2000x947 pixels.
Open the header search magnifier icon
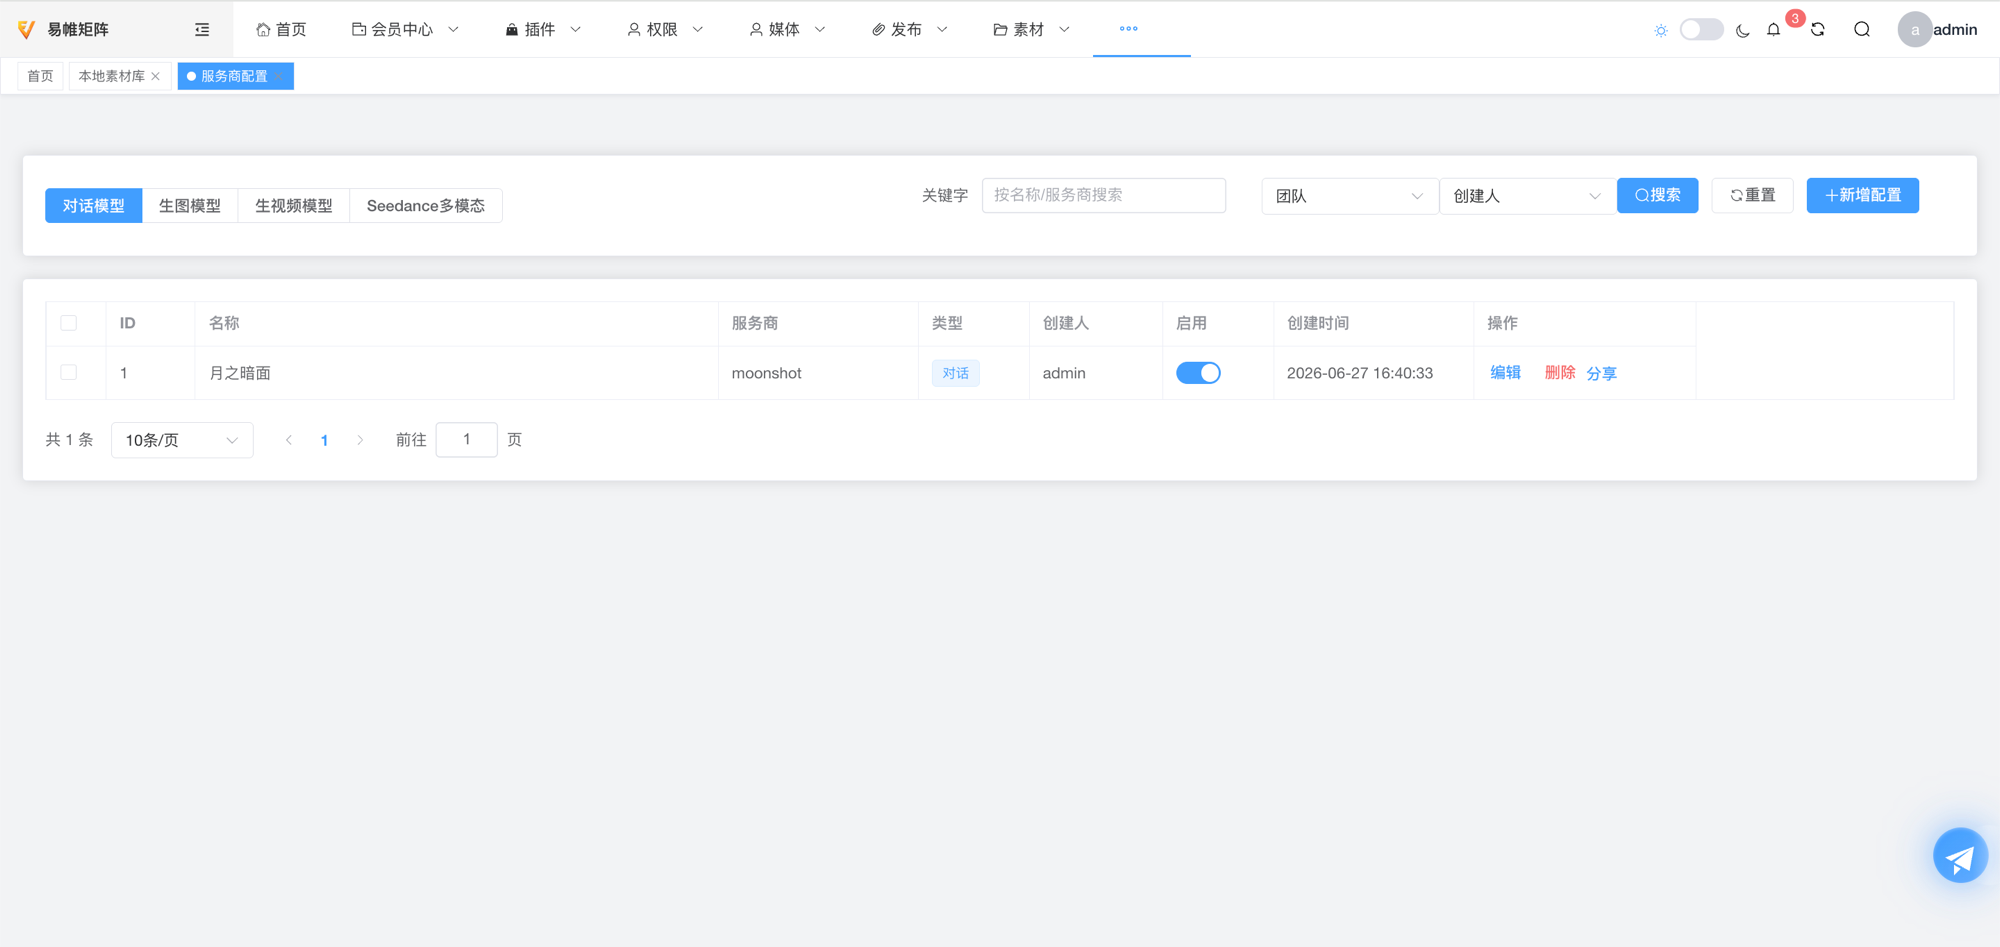click(x=1862, y=30)
